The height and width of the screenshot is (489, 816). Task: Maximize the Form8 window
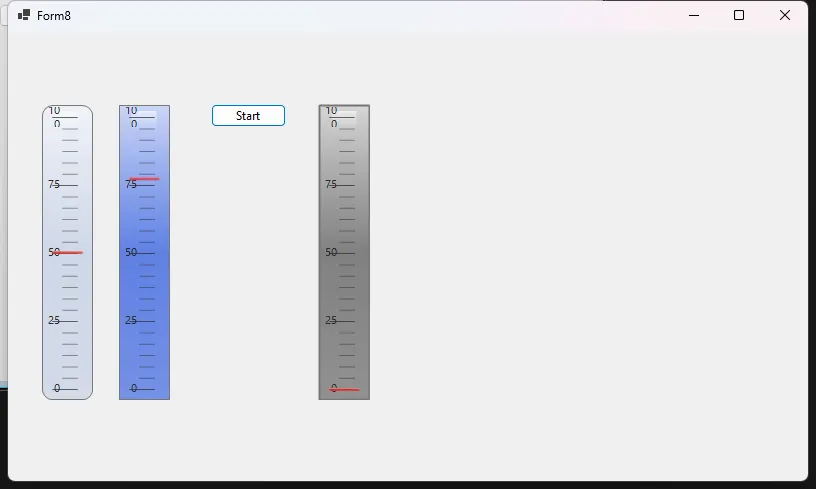tap(739, 15)
